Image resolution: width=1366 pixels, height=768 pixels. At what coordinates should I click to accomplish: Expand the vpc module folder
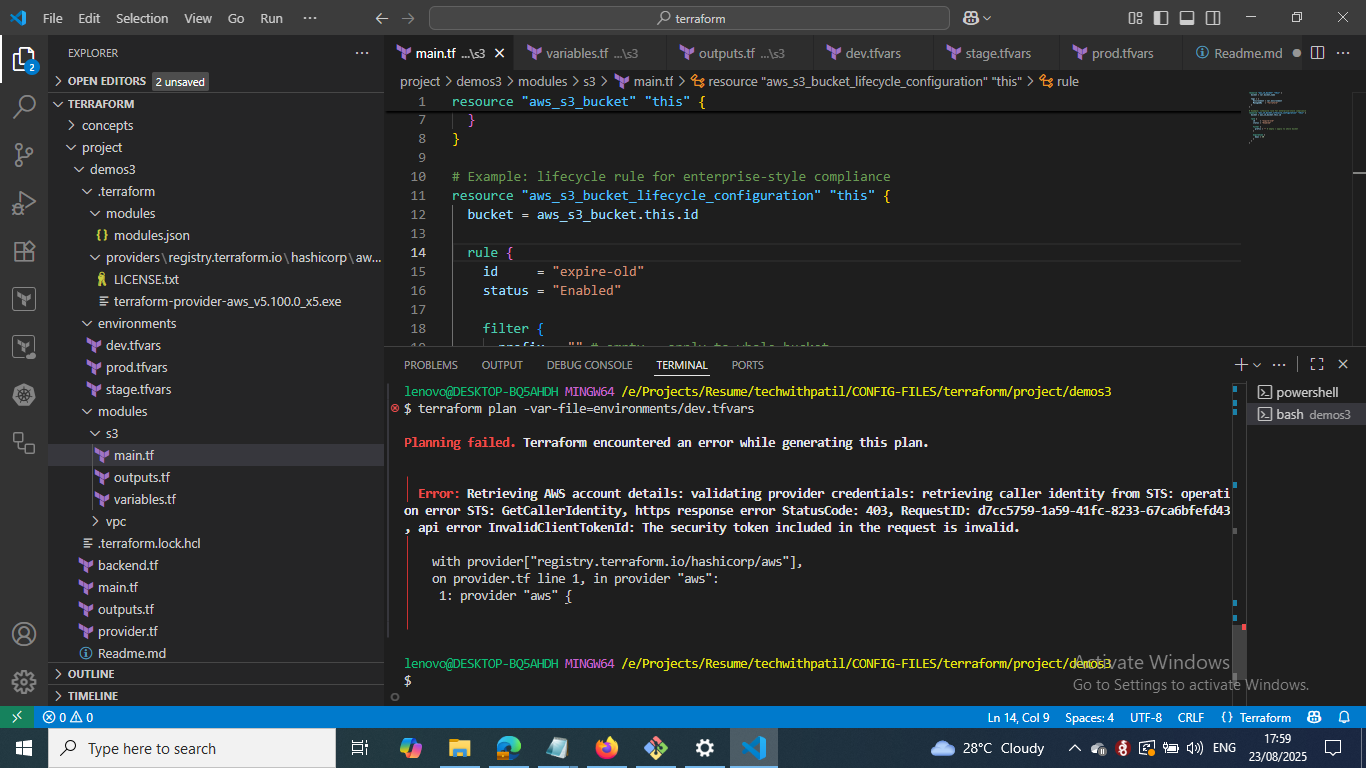point(115,521)
